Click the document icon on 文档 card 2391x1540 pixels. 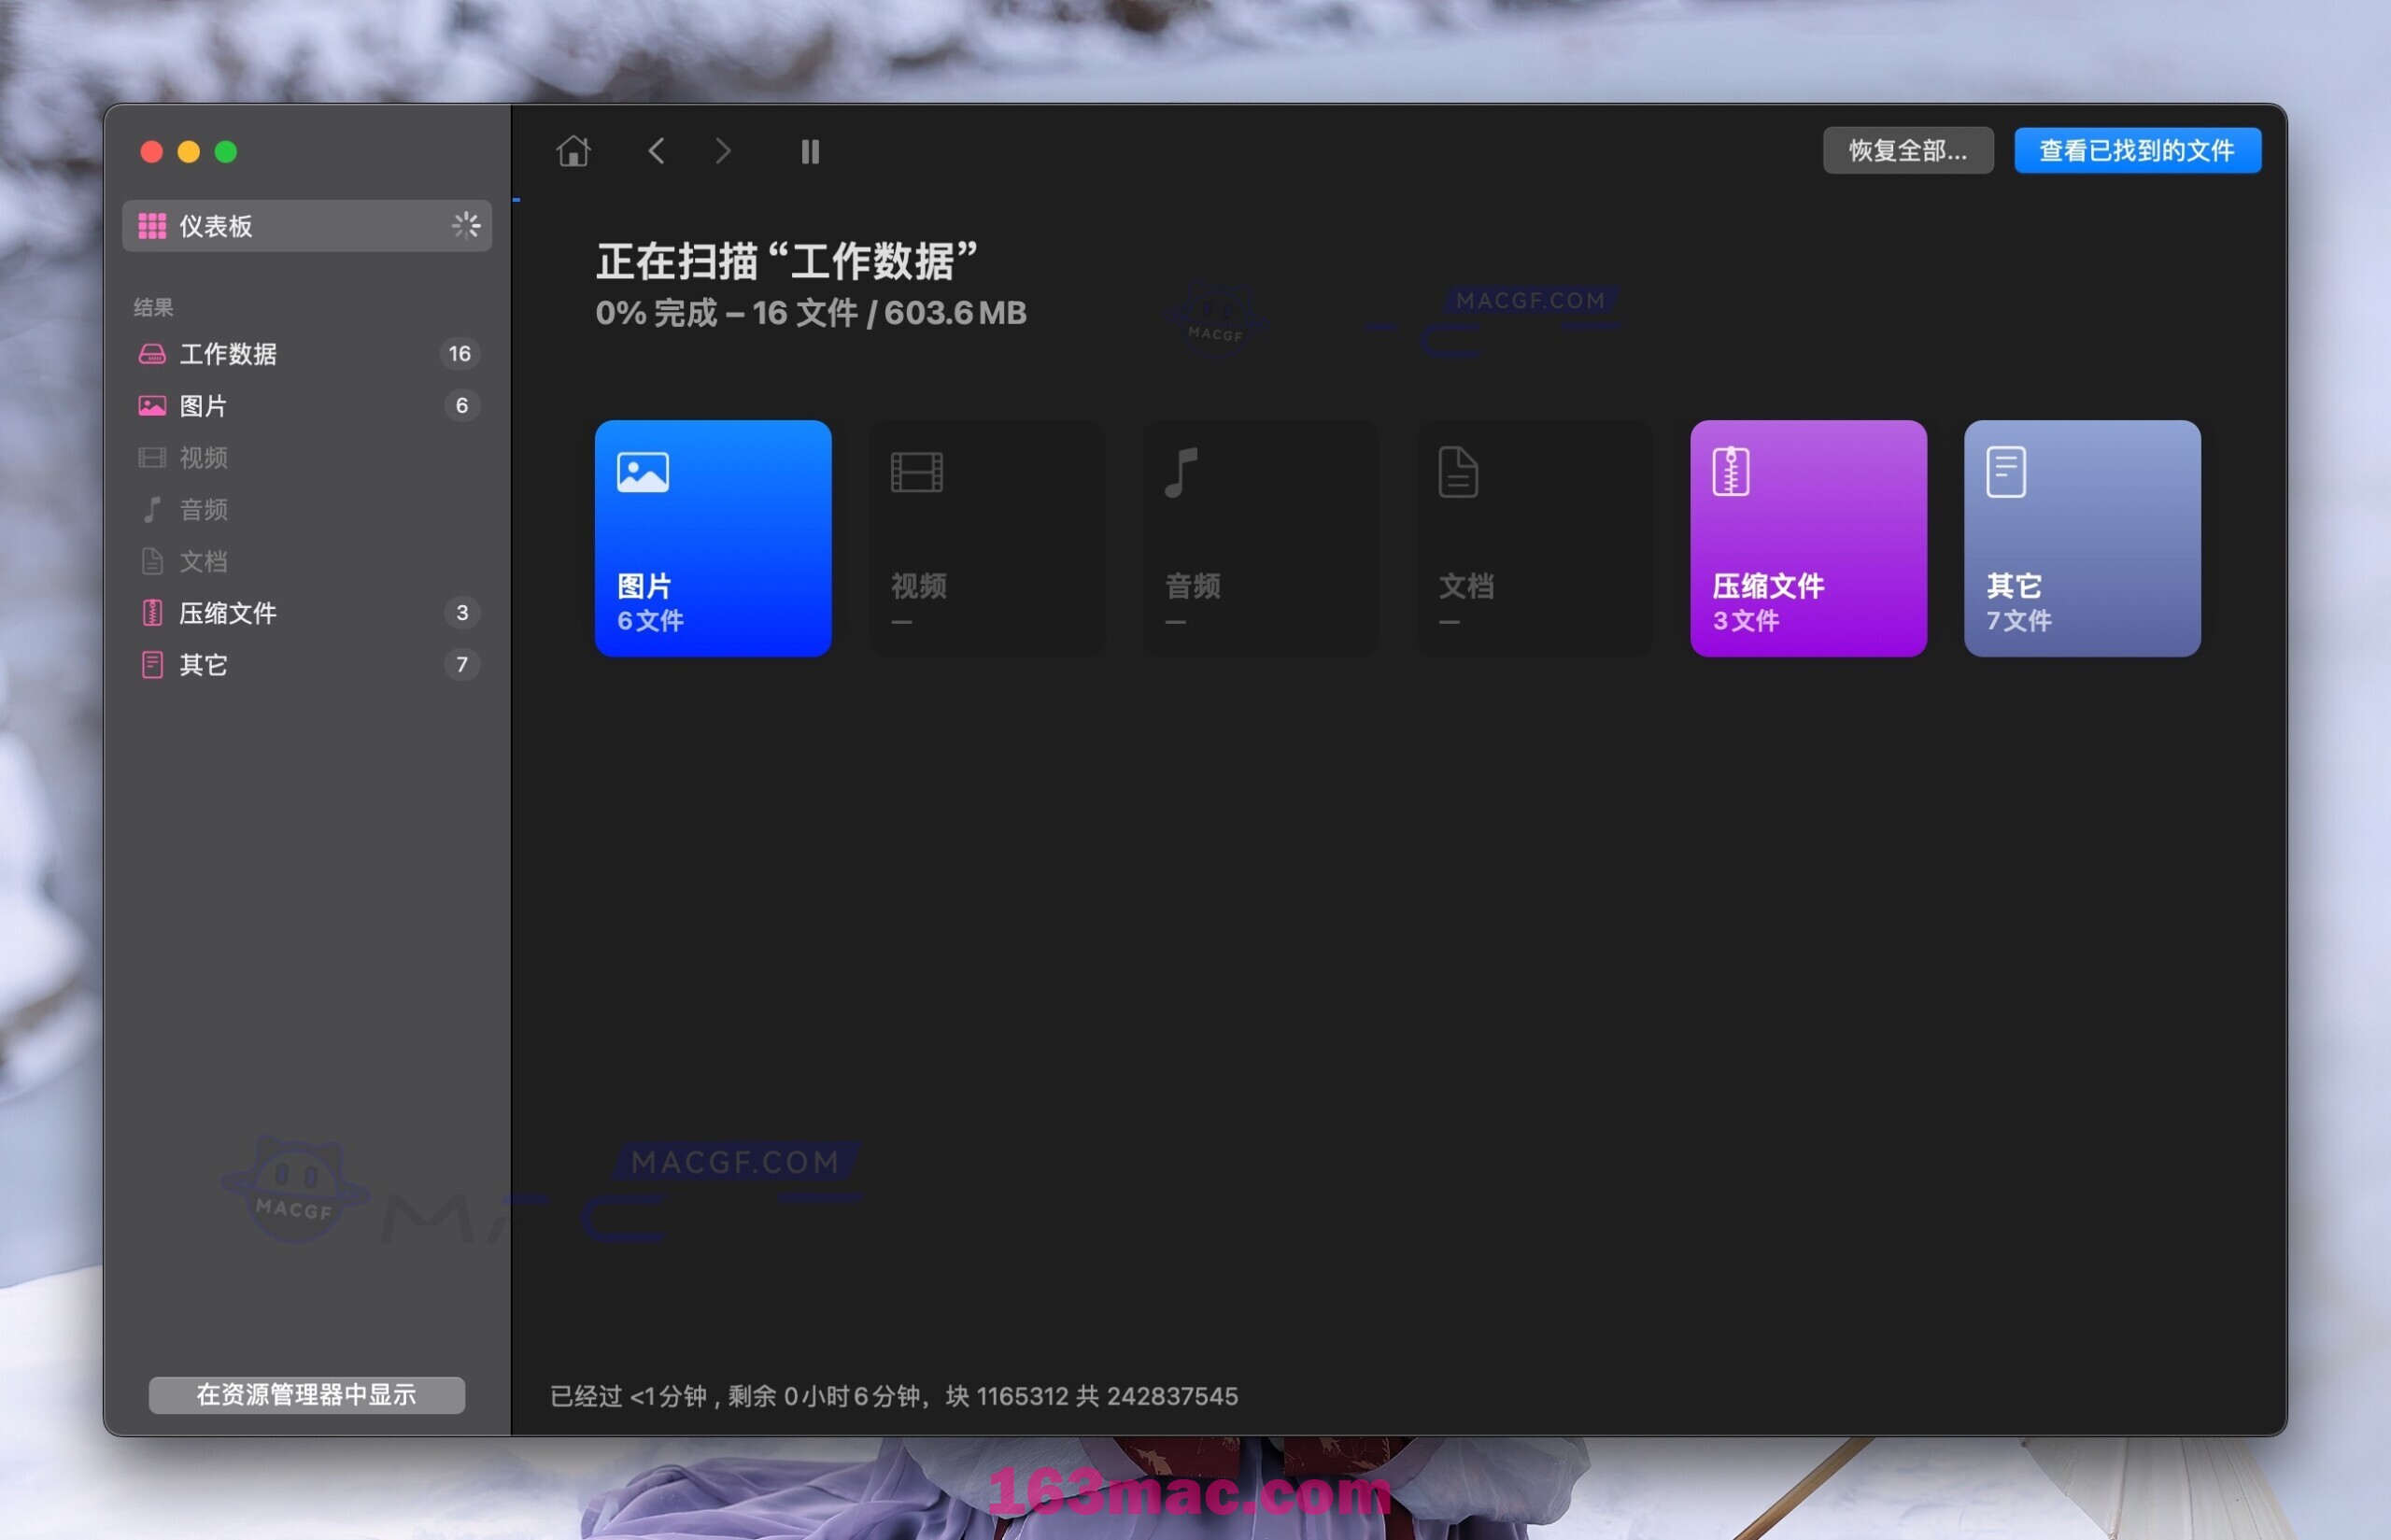coord(1458,472)
